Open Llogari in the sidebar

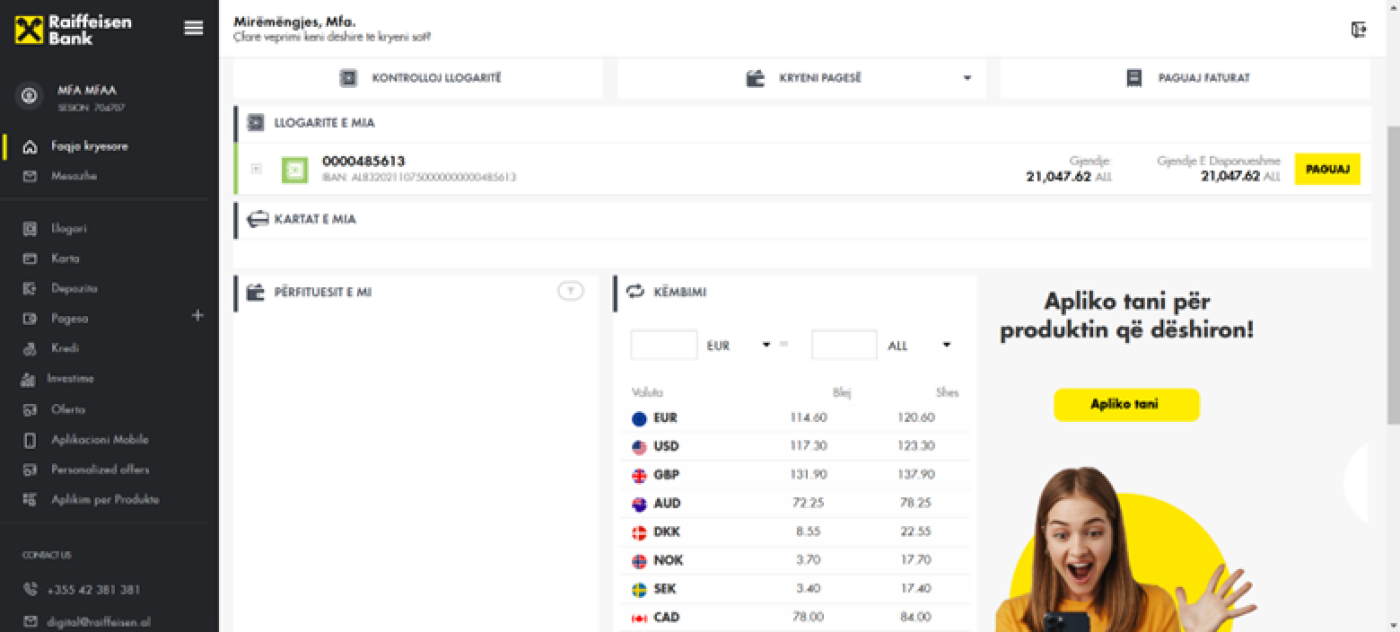coord(69,228)
